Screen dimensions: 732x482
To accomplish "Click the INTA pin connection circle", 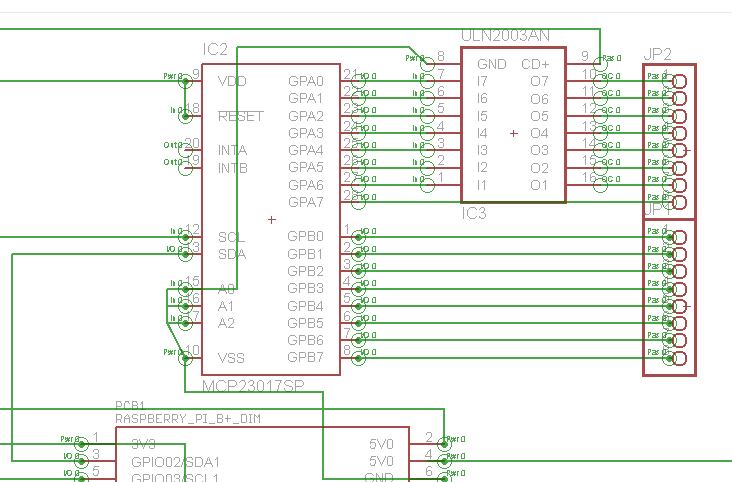I will pos(185,150).
